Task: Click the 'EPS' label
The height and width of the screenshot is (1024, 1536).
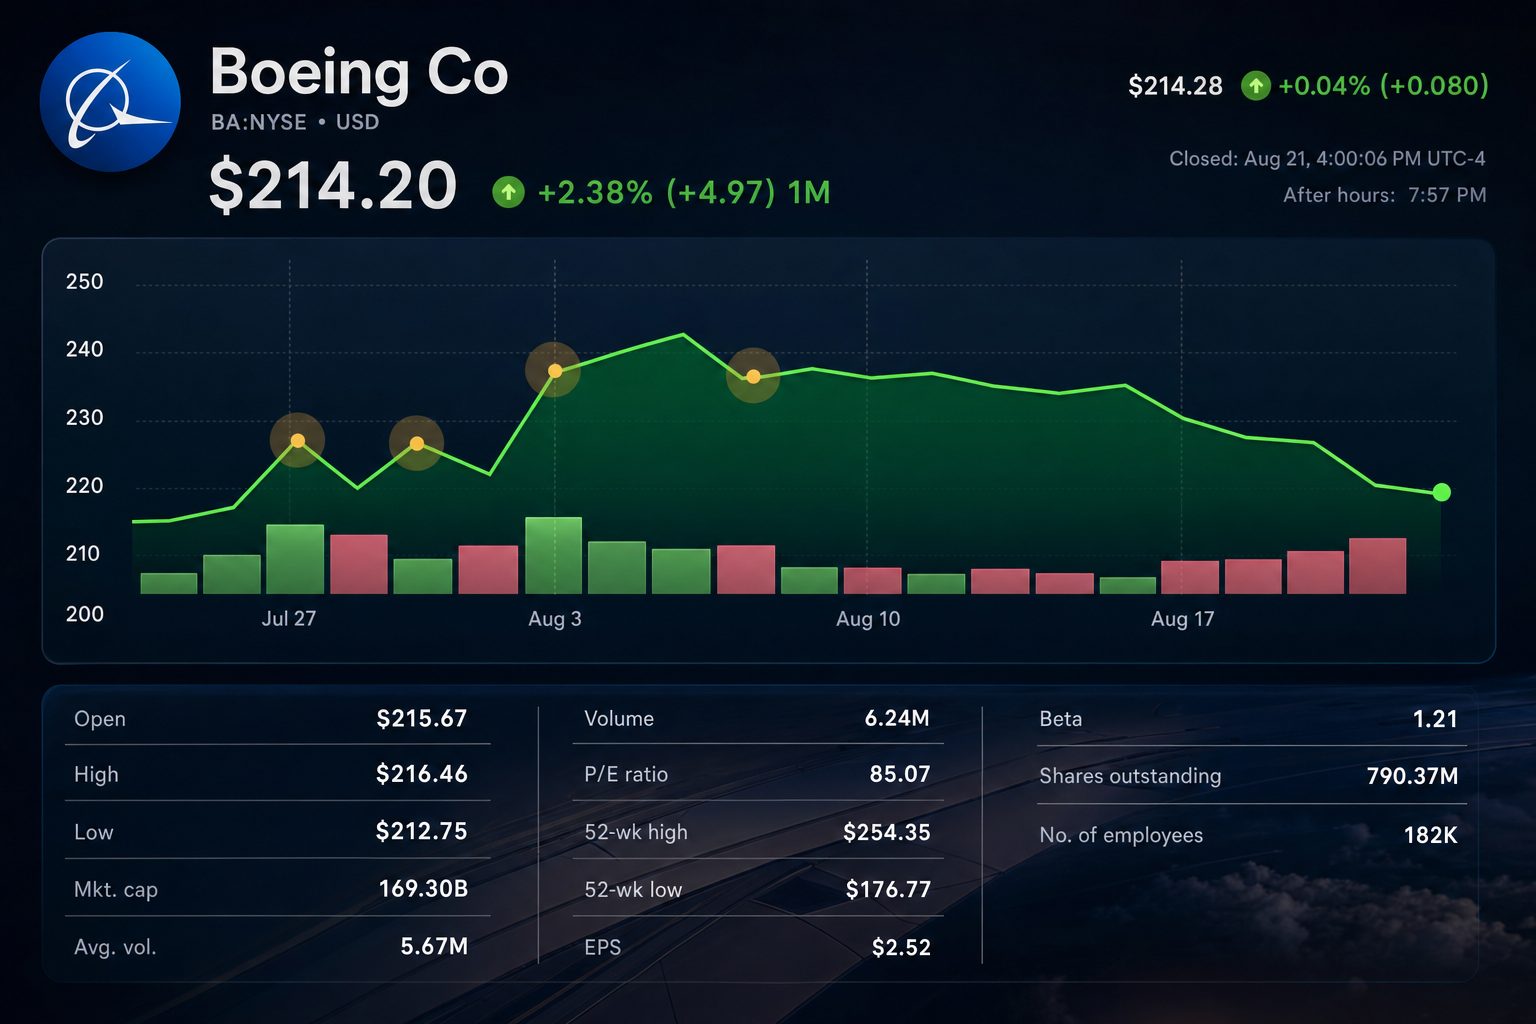Action: tap(603, 947)
